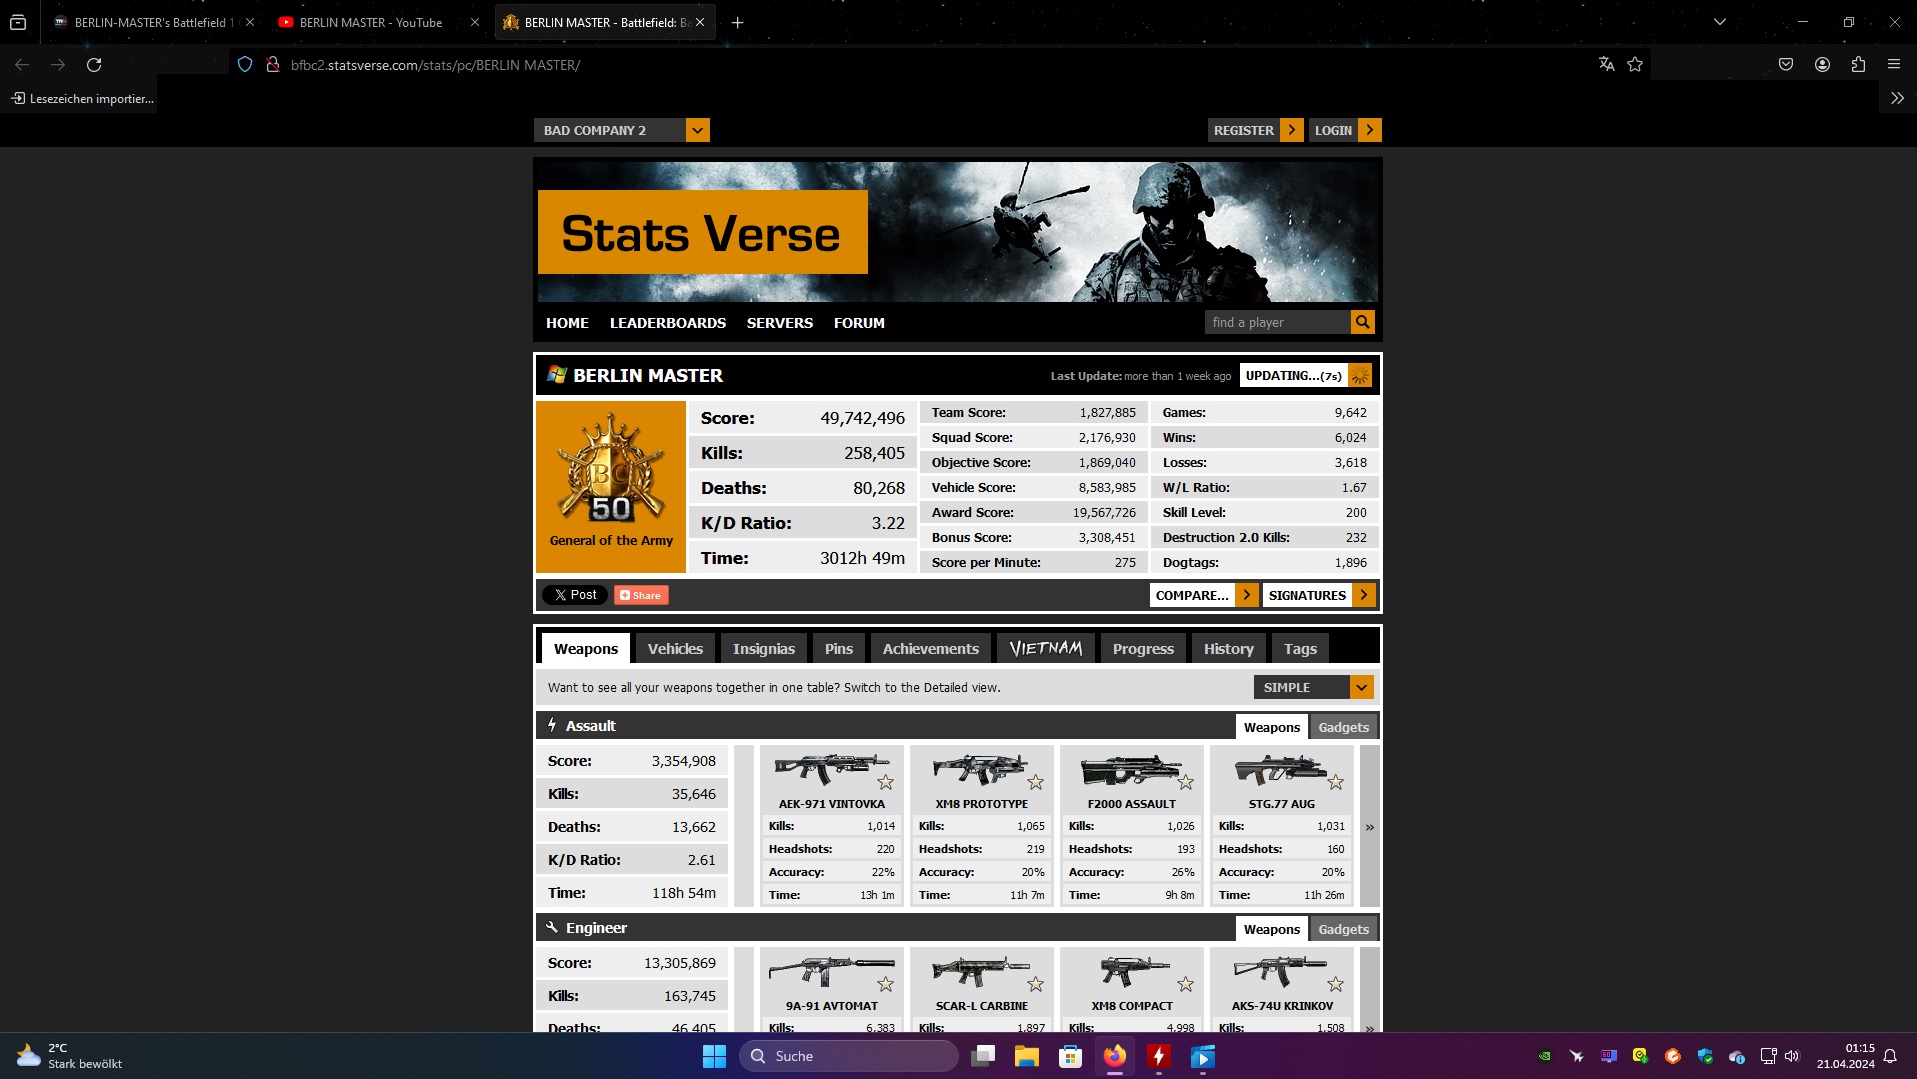Open the Lesezeichen importieren bookmark button
The height and width of the screenshot is (1079, 1917).
coord(82,98)
